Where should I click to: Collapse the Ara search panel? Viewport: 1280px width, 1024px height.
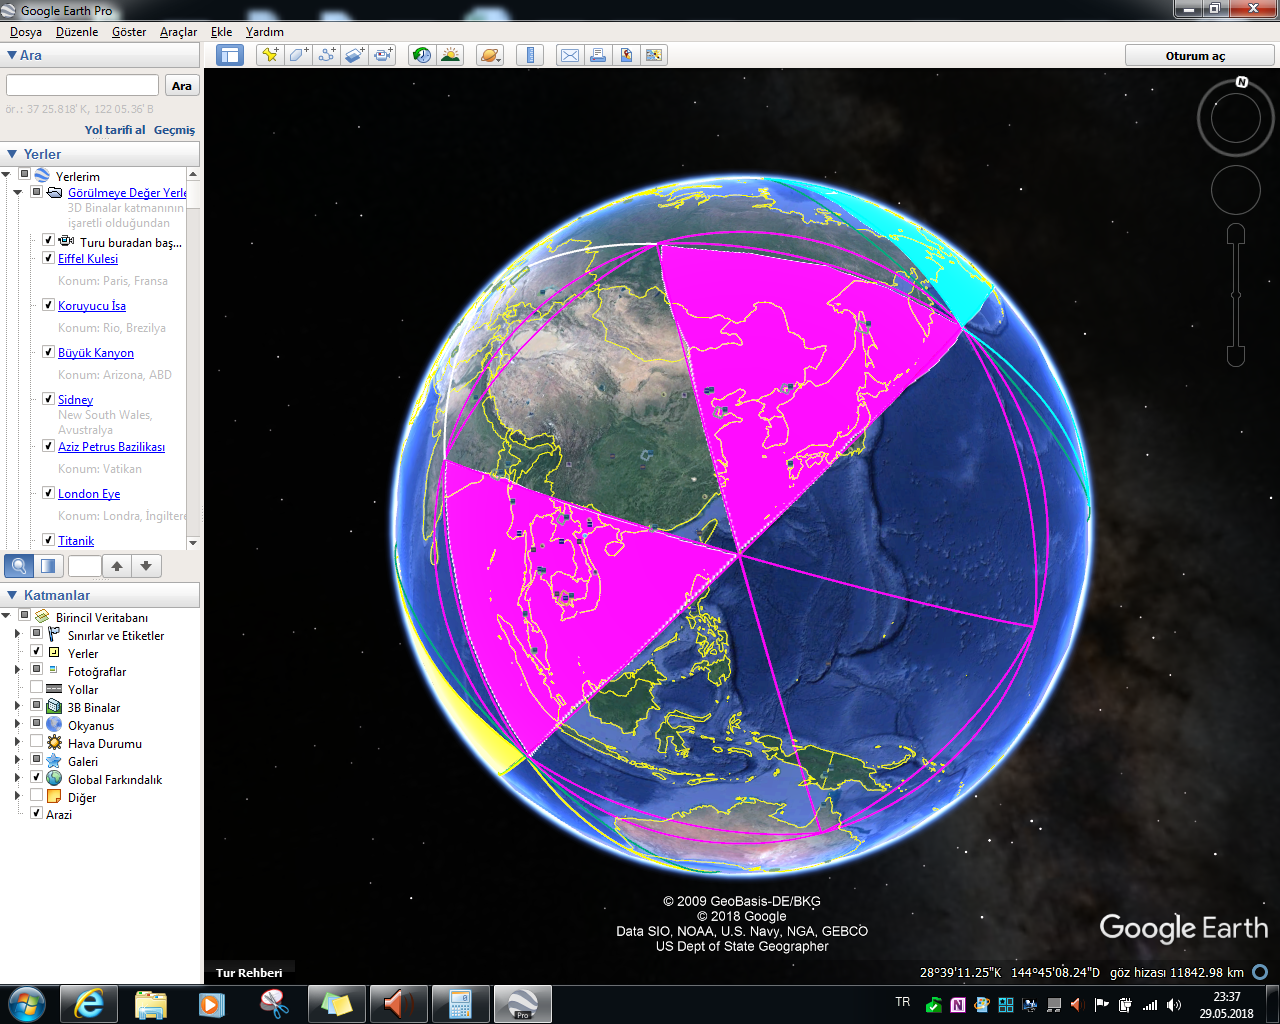(12, 55)
